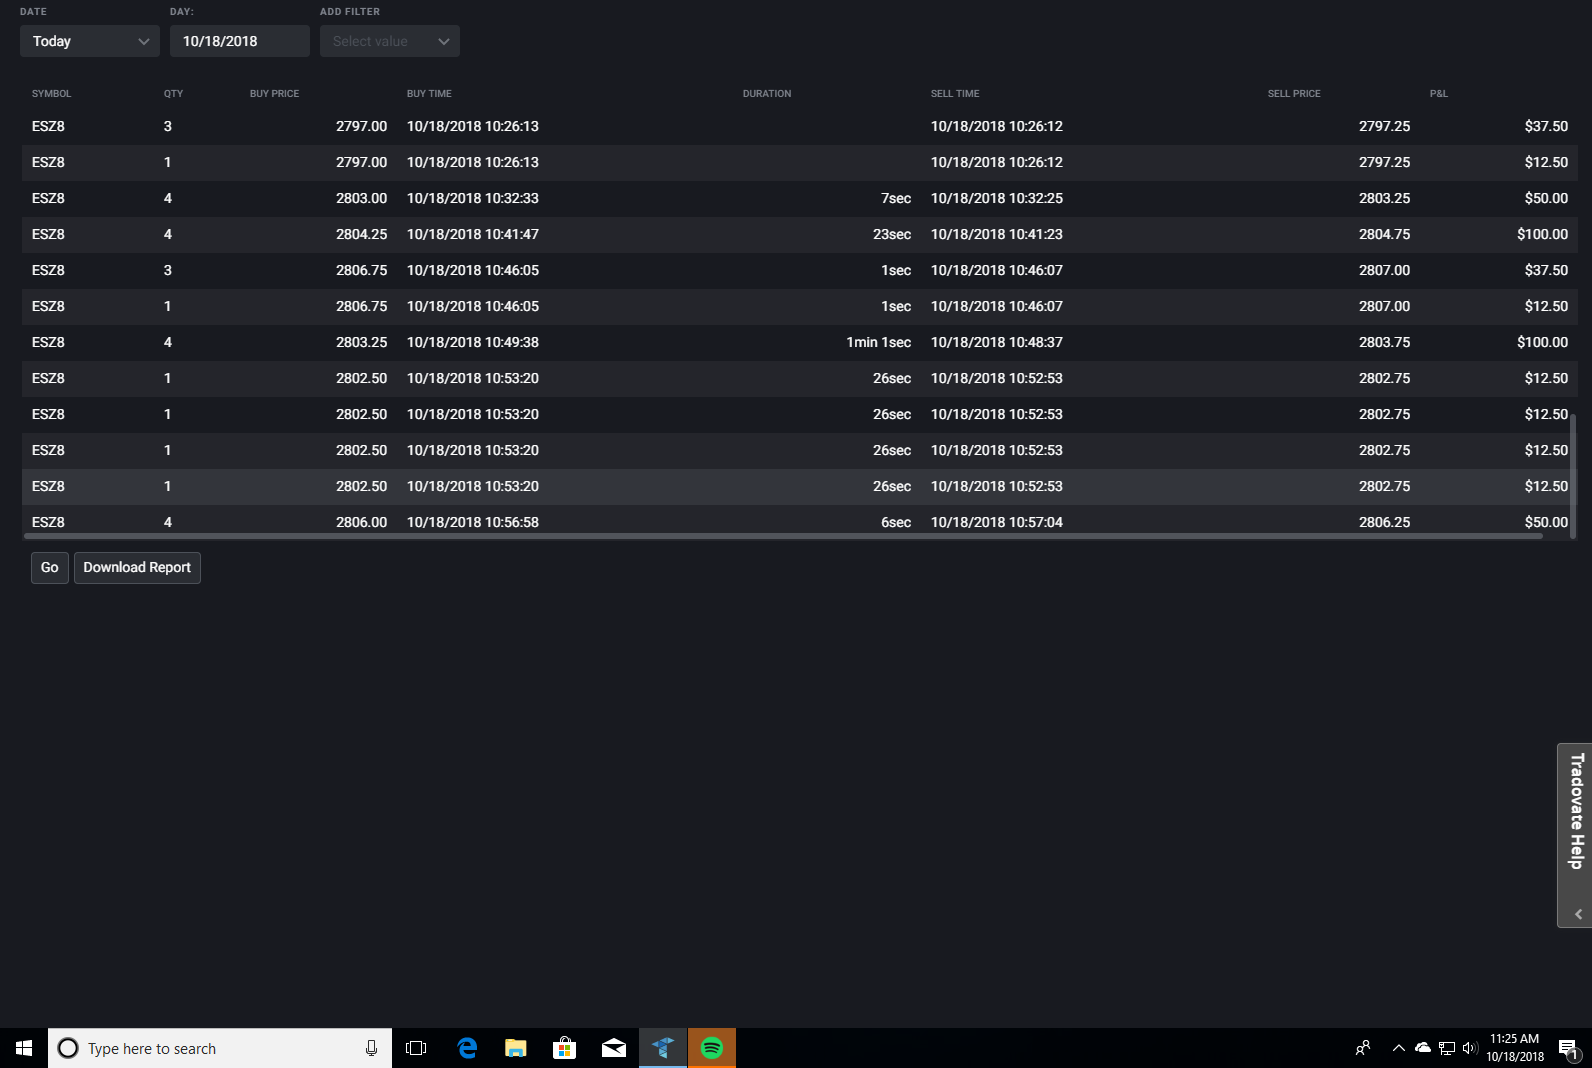
Task: Select buy time 10/18/2018 10:49:38 cell
Action: pyautogui.click(x=473, y=342)
